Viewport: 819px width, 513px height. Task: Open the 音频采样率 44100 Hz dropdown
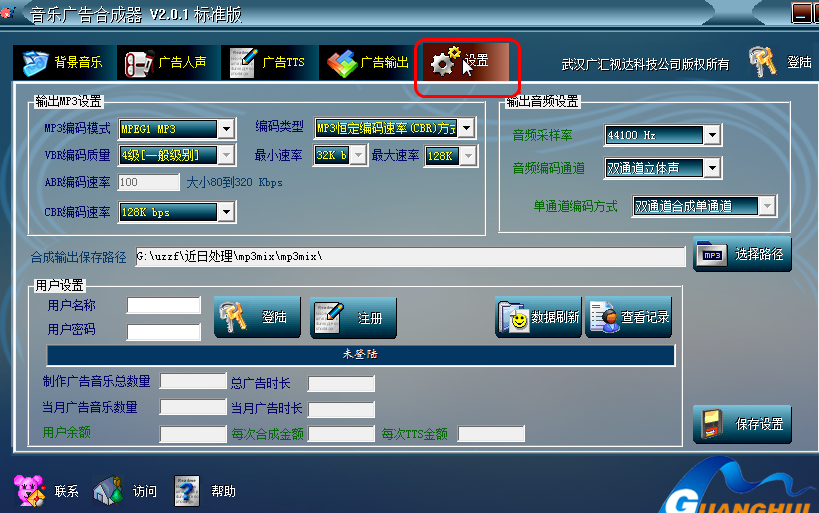(712, 135)
